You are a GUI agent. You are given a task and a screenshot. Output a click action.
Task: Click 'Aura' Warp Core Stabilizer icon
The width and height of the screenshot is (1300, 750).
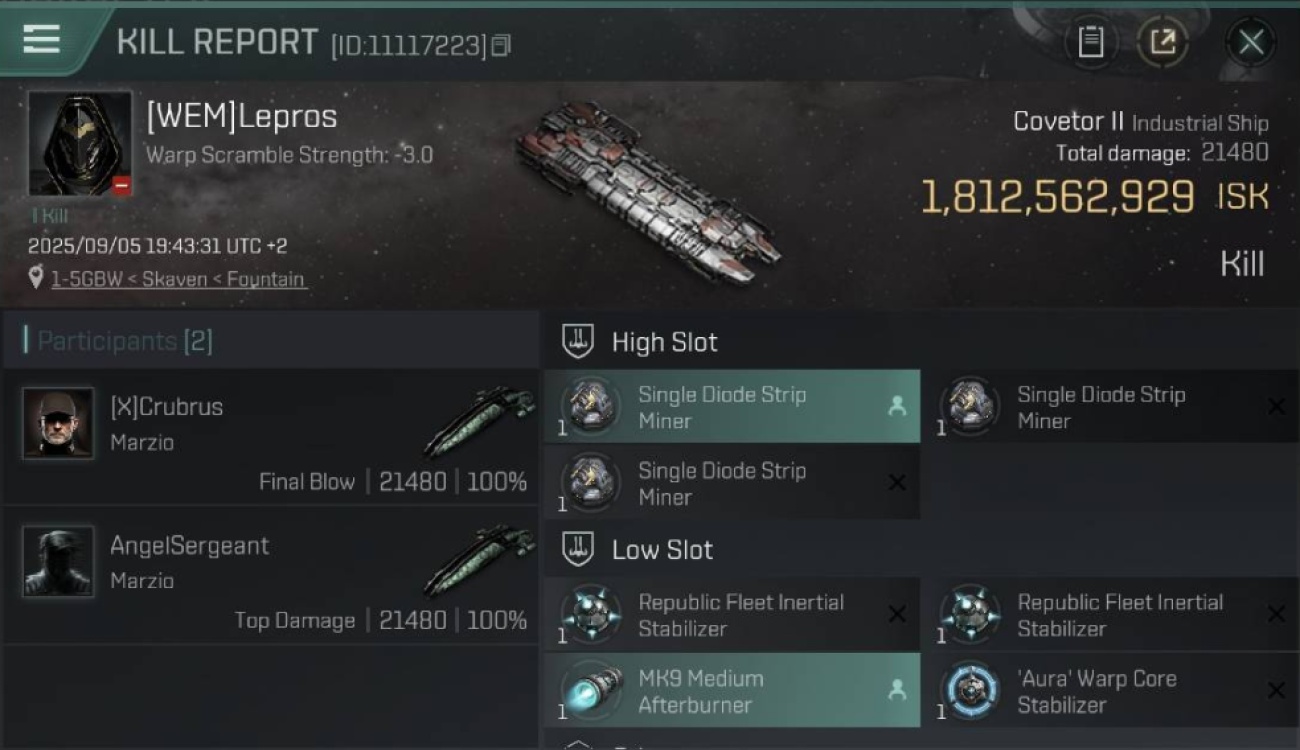[x=970, y=691]
